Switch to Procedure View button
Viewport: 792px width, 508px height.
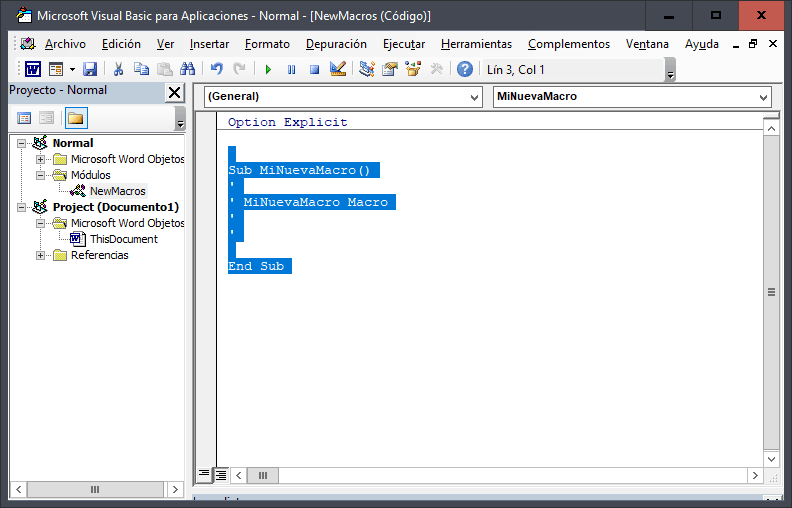point(204,475)
